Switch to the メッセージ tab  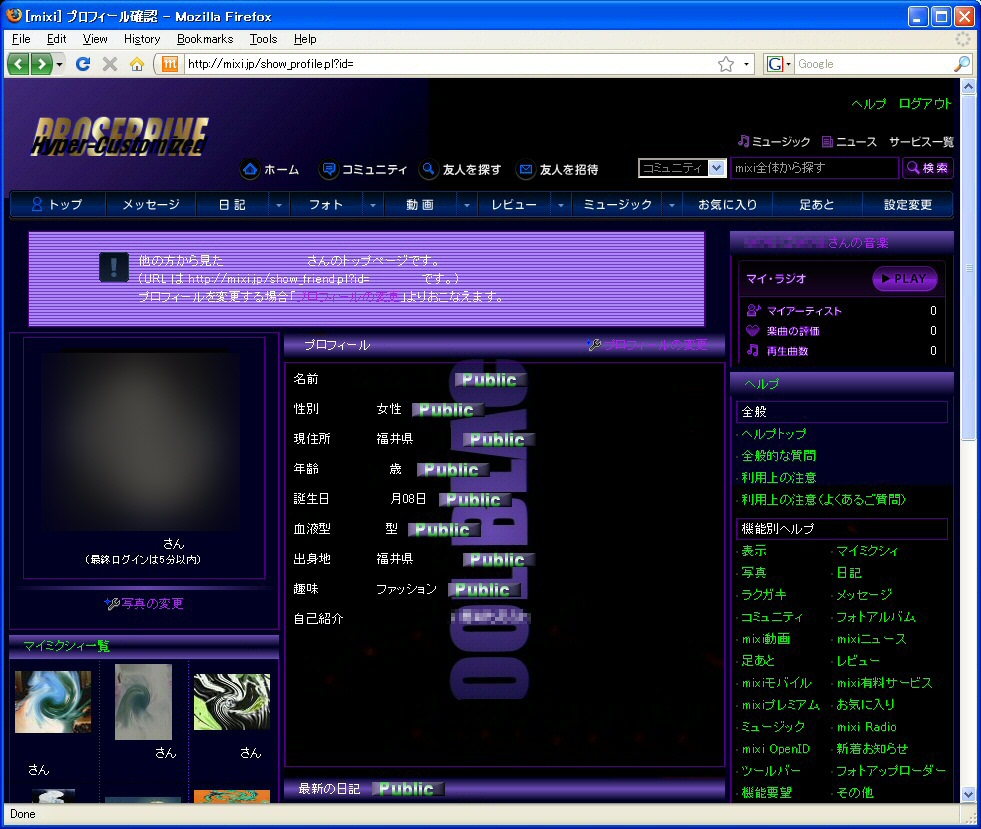click(151, 205)
